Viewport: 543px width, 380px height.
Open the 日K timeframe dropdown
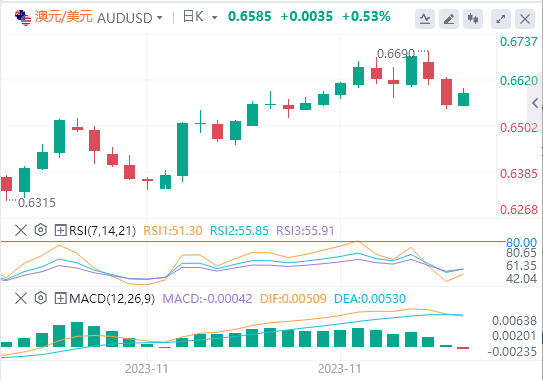tap(200, 17)
